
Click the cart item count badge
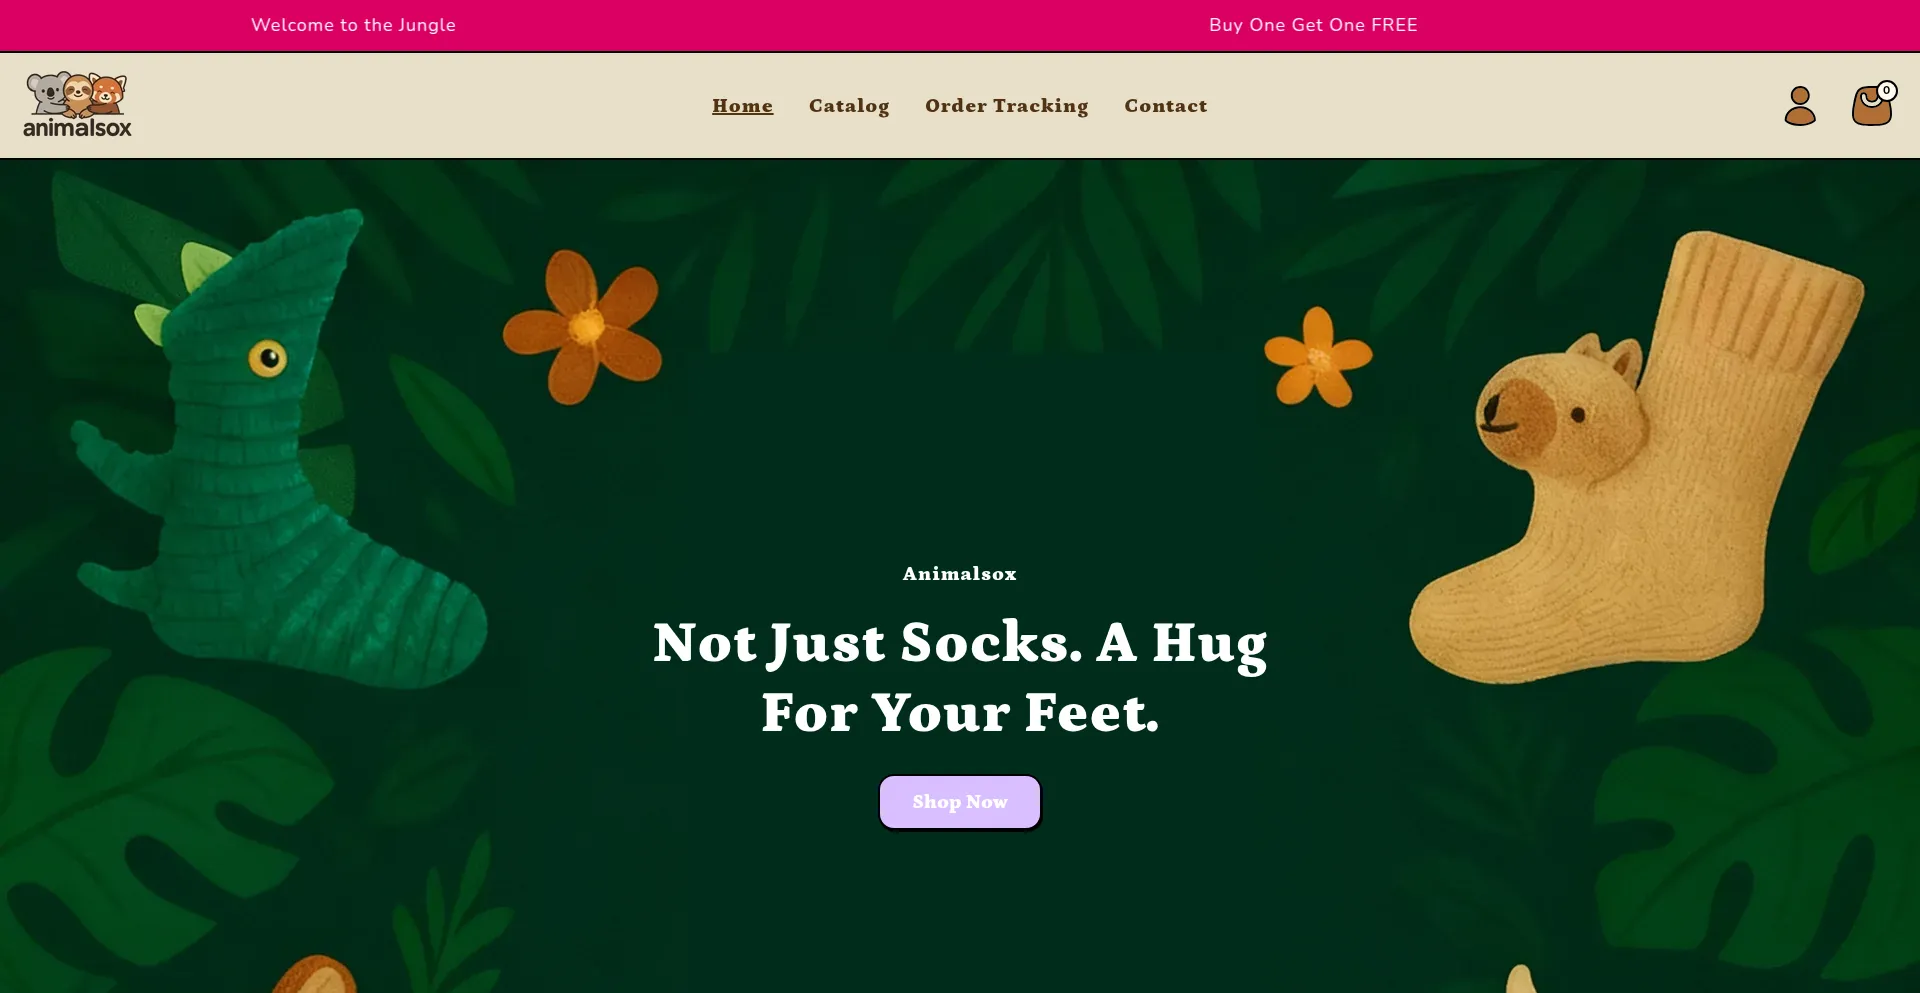click(x=1886, y=90)
